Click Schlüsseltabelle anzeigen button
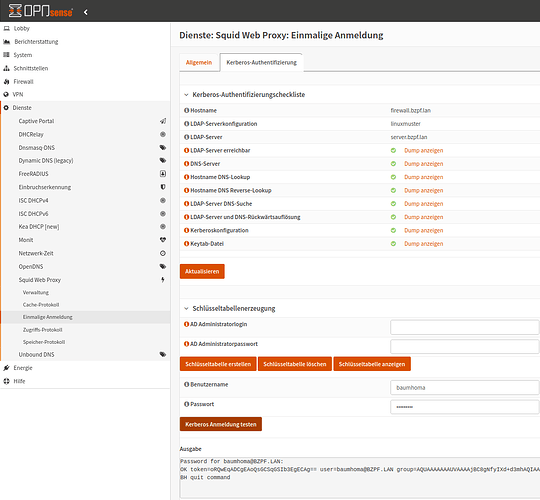The height and width of the screenshot is (500, 540). point(372,364)
